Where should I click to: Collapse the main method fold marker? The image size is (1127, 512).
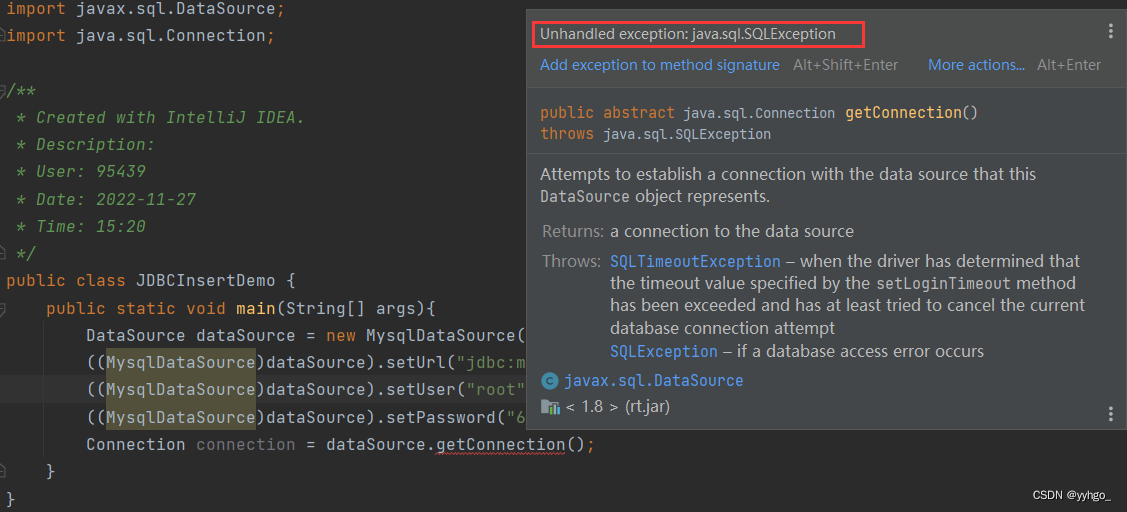[x=3, y=309]
